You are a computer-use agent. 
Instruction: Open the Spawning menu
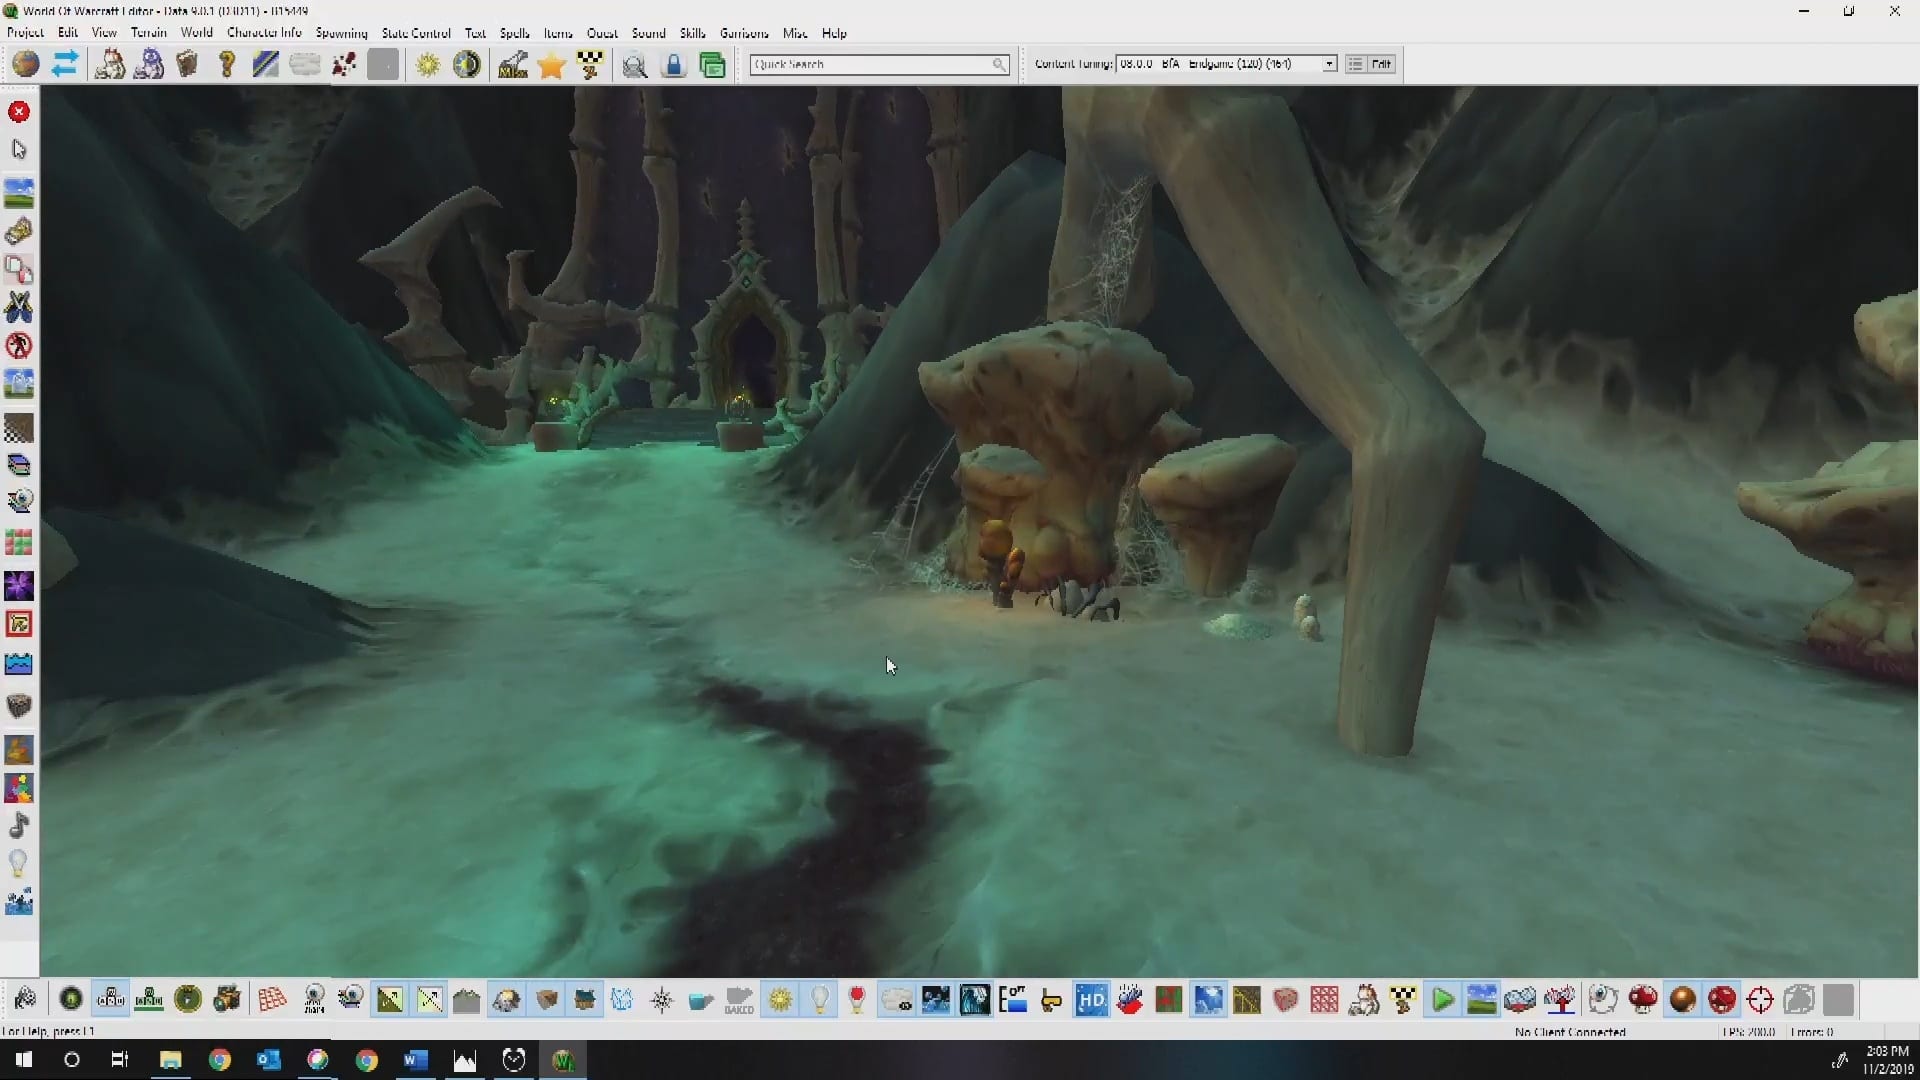click(x=341, y=33)
